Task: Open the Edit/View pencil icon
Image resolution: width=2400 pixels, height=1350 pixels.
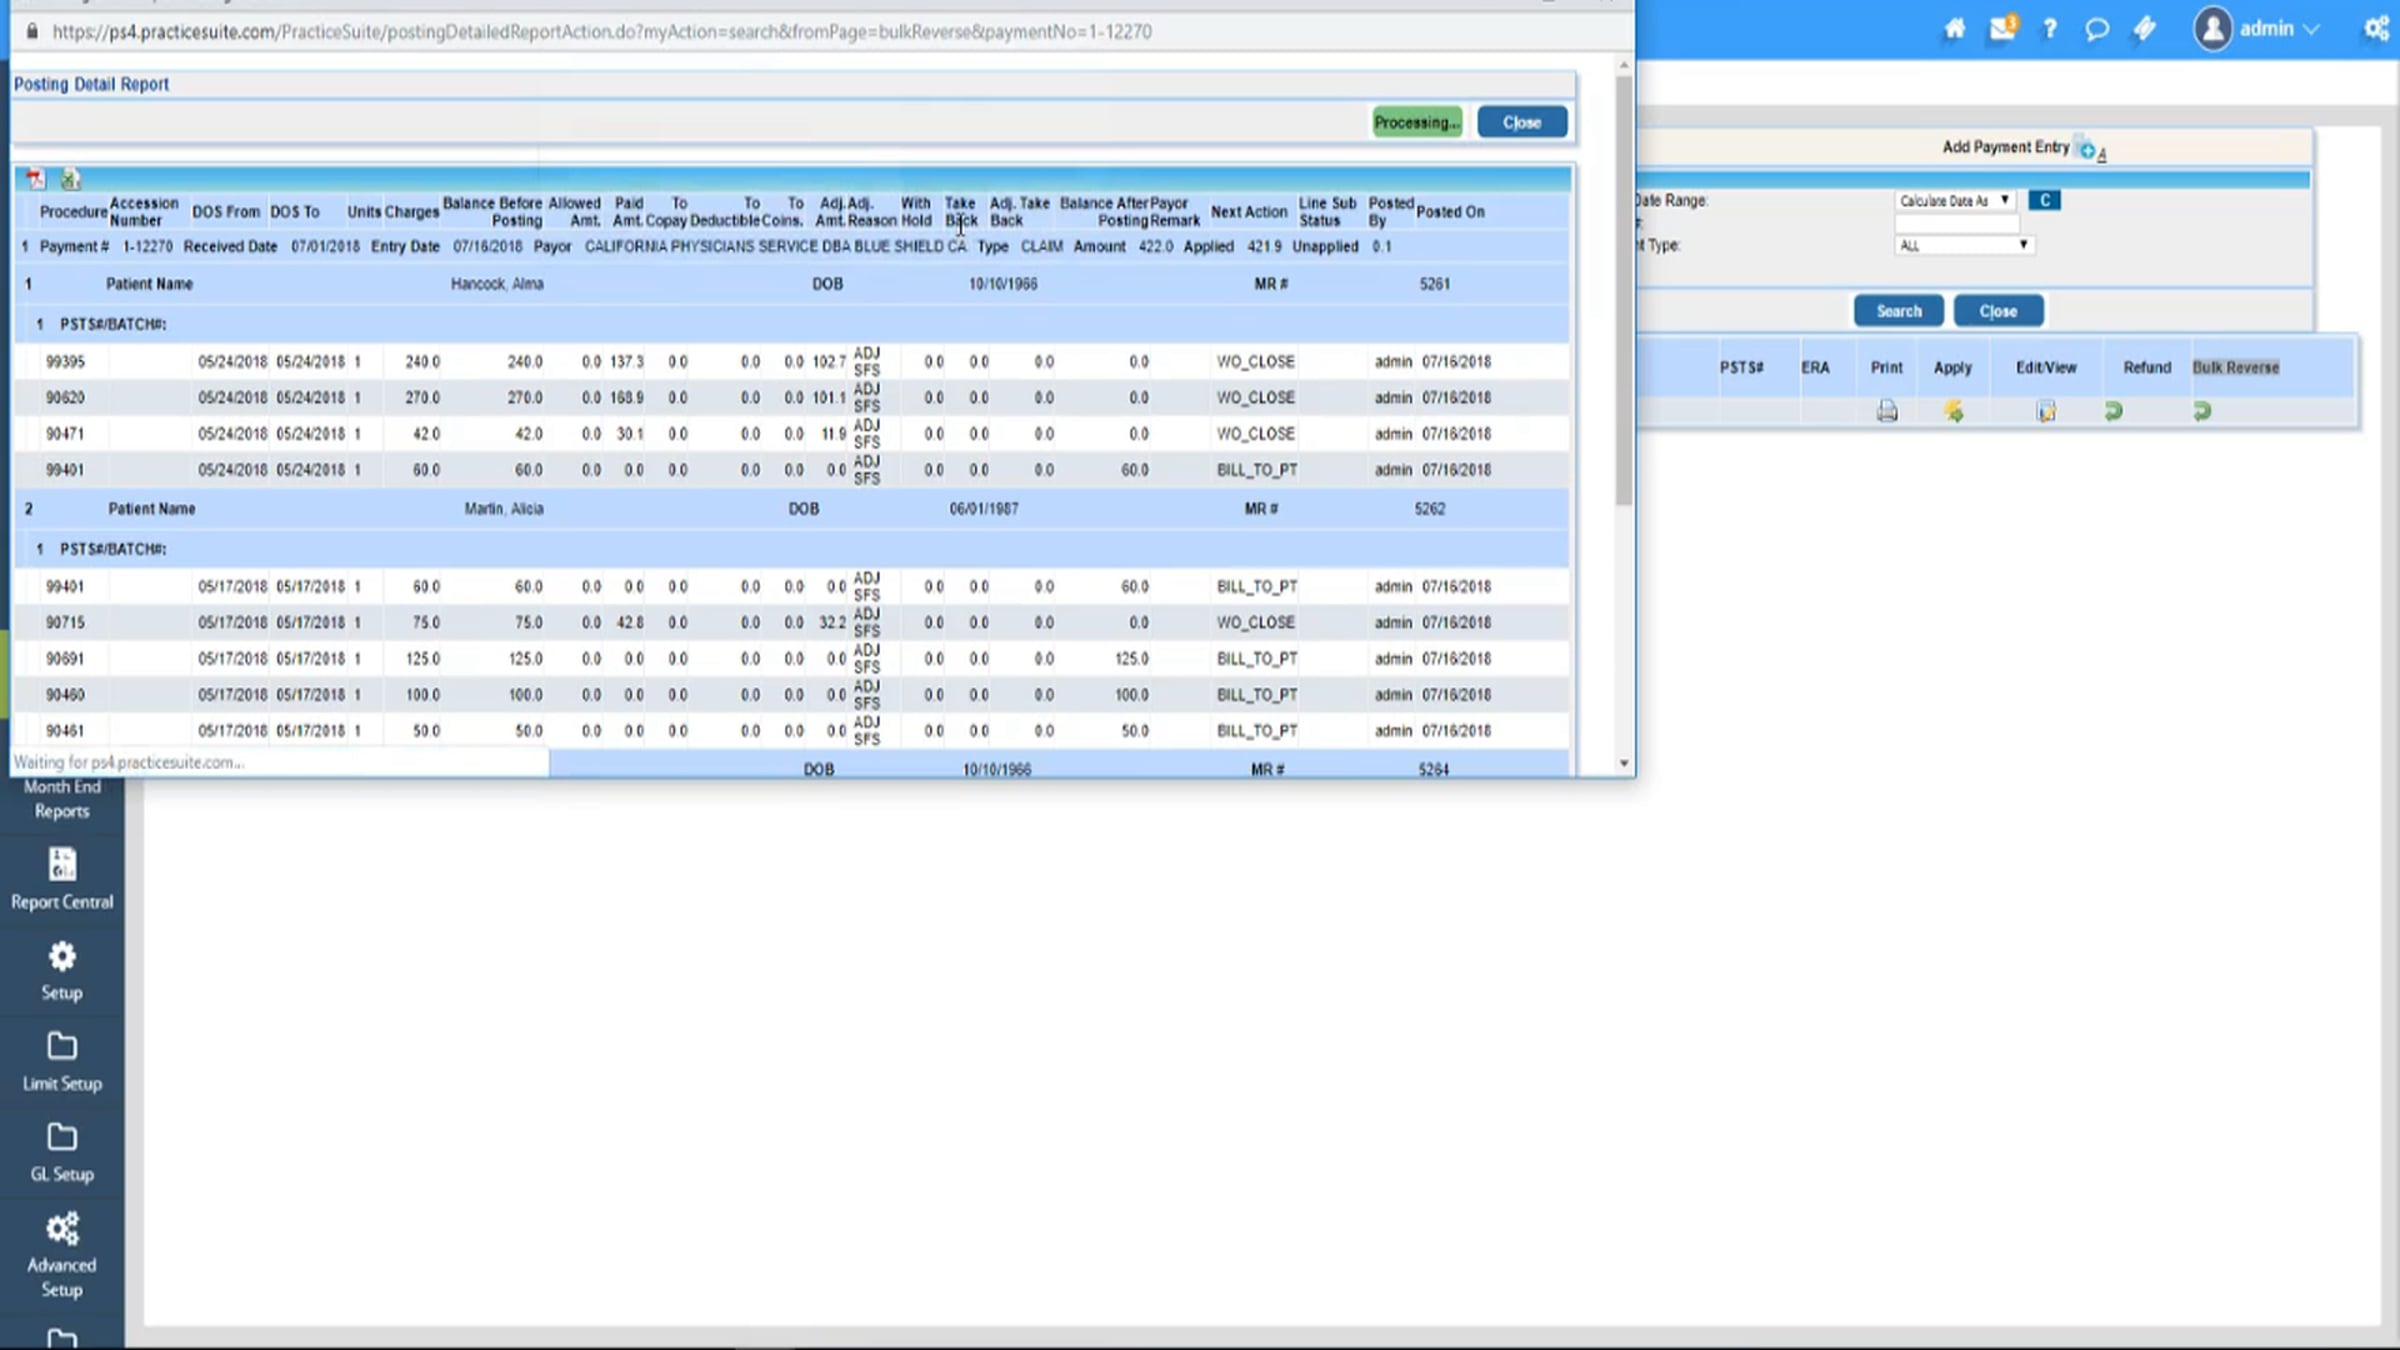Action: click(x=2046, y=411)
